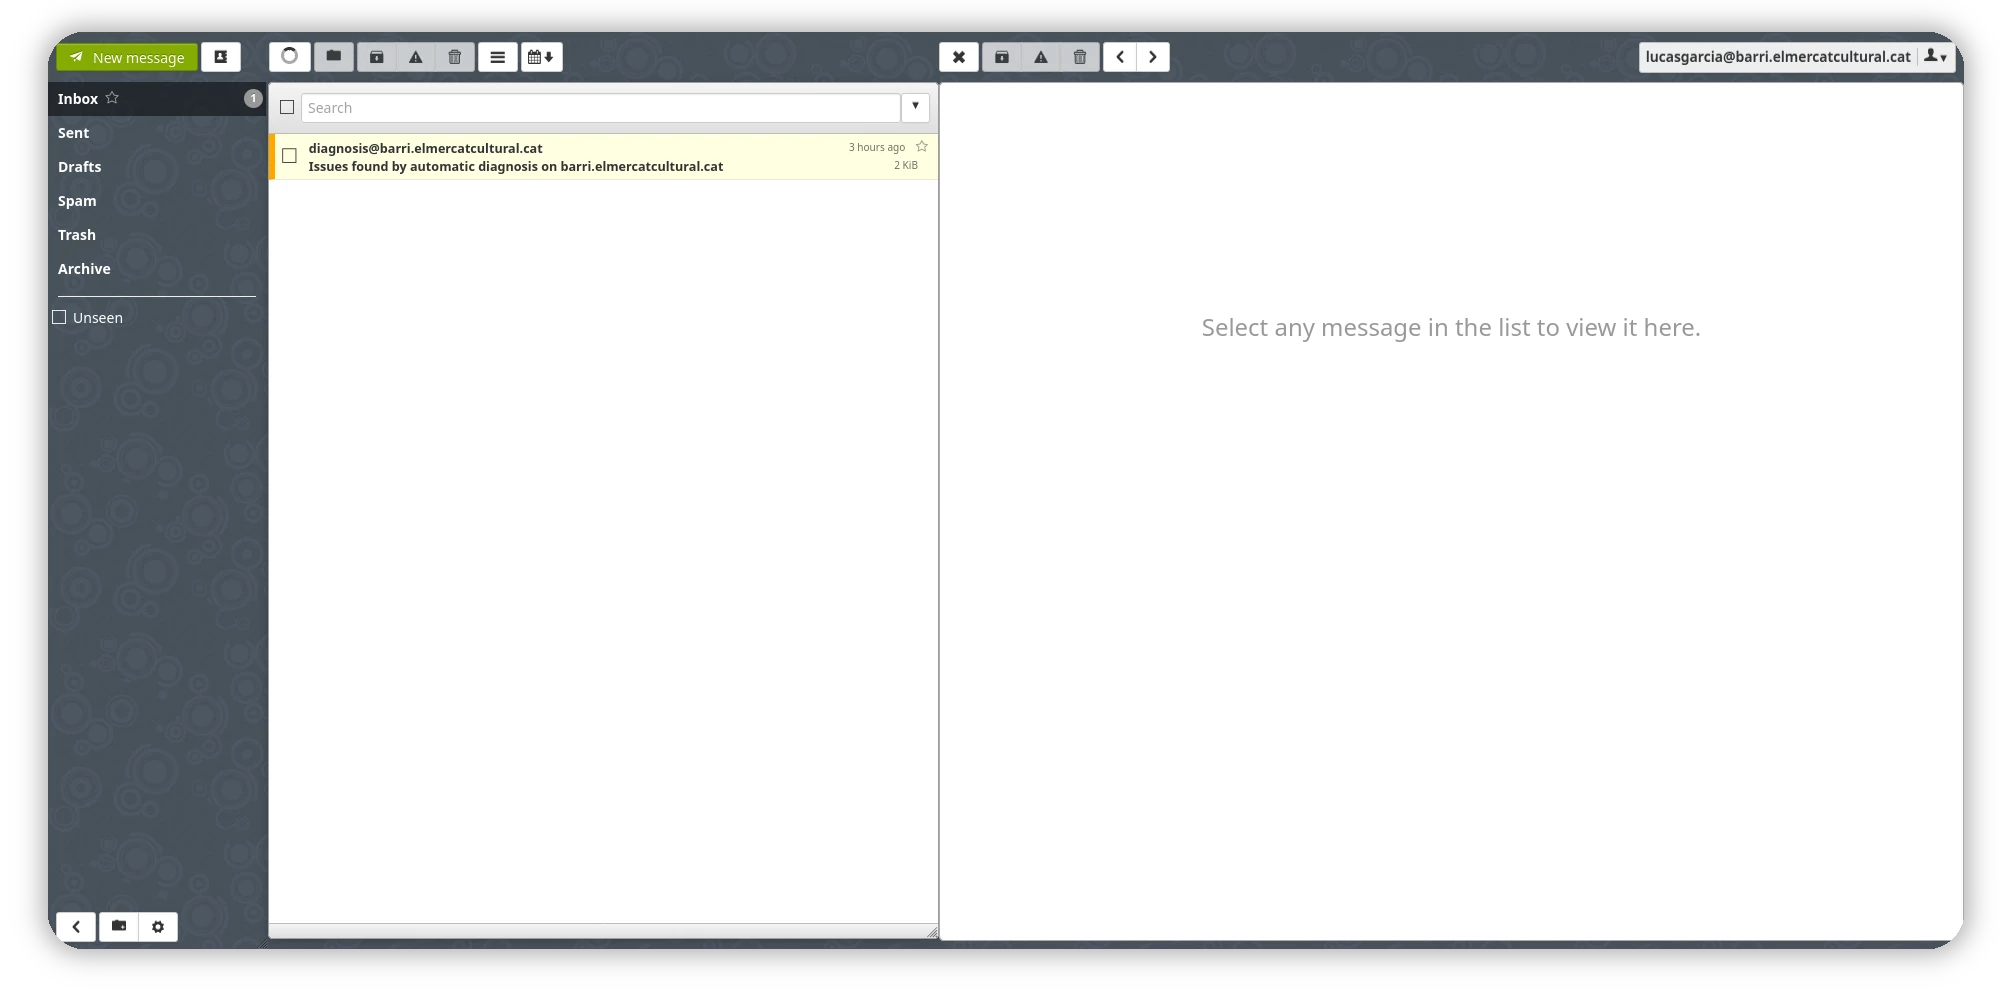2000x1000 pixels.
Task: Close the message preview pane
Action: pos(958,57)
